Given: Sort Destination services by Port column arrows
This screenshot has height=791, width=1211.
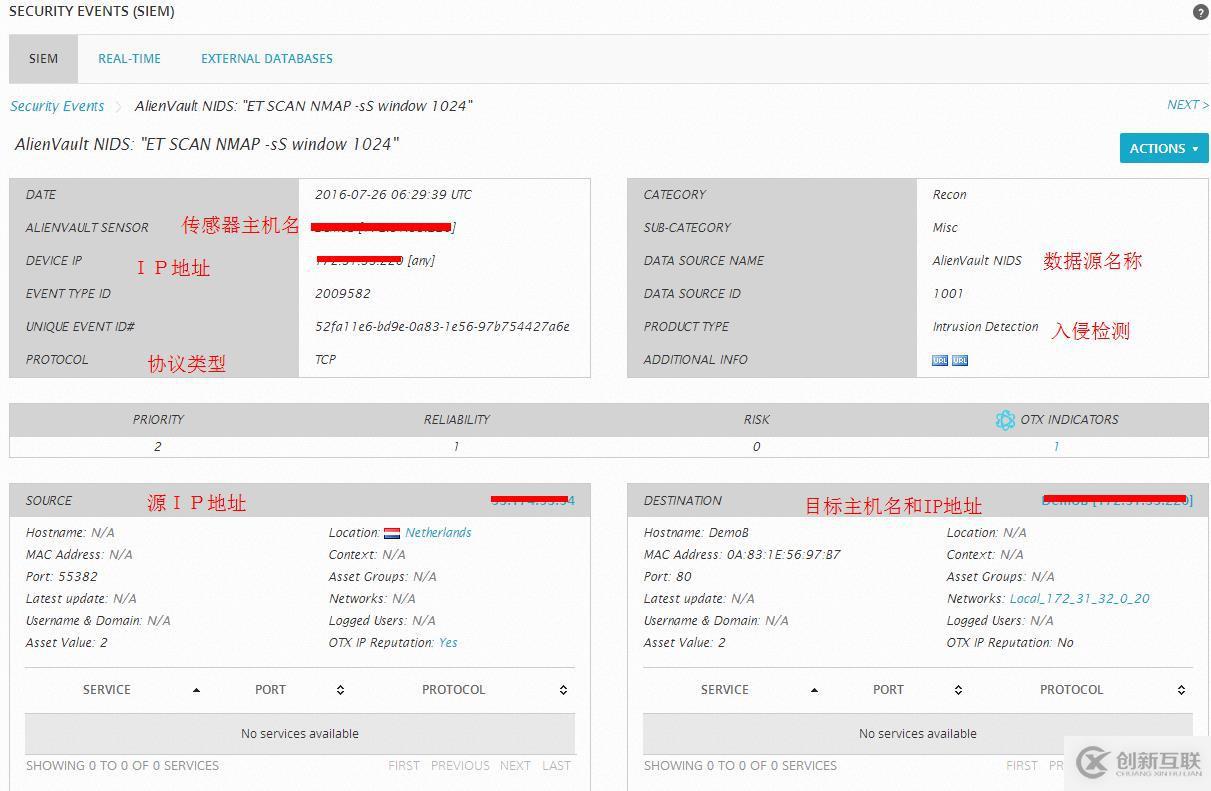Looking at the screenshot, I should click(958, 690).
